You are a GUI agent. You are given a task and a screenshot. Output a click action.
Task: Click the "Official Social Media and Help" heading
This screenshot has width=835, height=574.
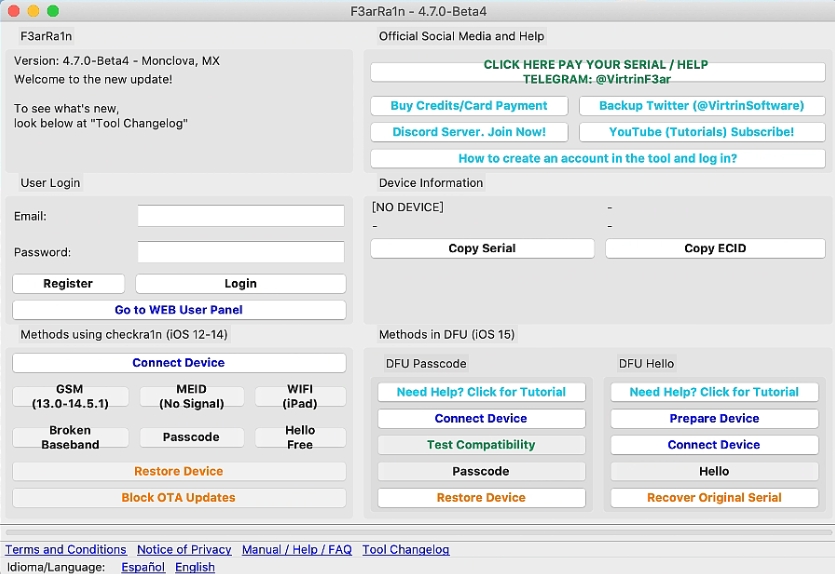pyautogui.click(x=462, y=36)
